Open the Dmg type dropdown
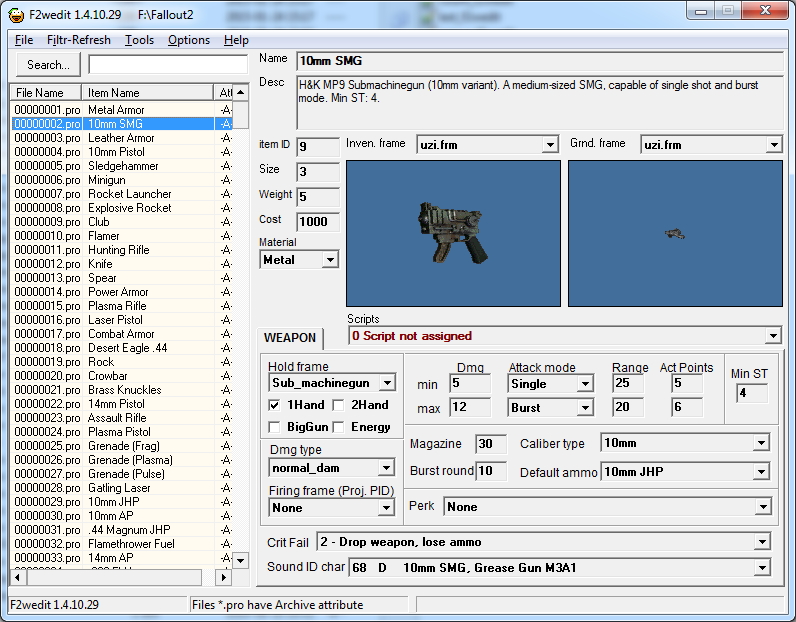The image size is (796, 622). 386,467
